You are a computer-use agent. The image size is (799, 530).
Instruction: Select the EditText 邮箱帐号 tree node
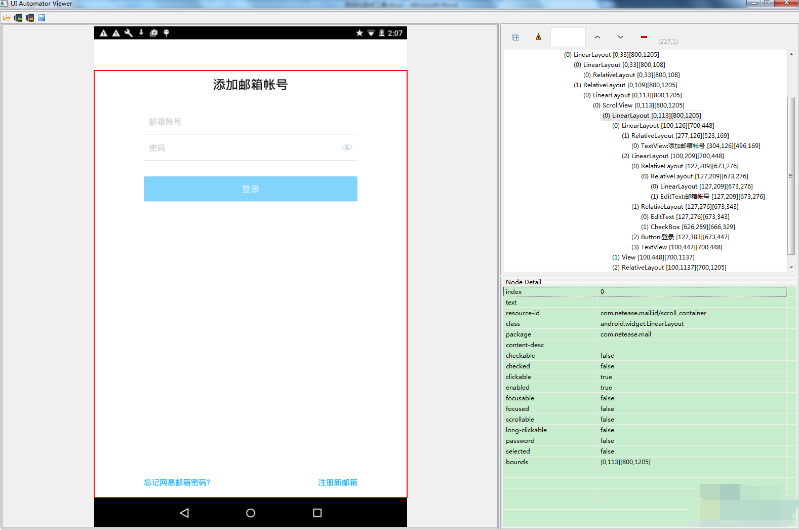coord(708,196)
